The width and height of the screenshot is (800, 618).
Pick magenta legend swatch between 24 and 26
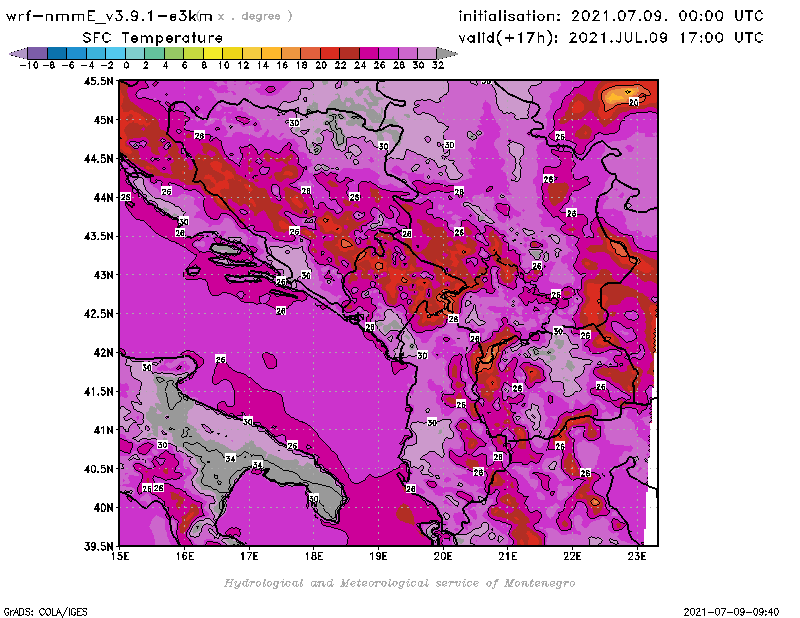(x=368, y=53)
